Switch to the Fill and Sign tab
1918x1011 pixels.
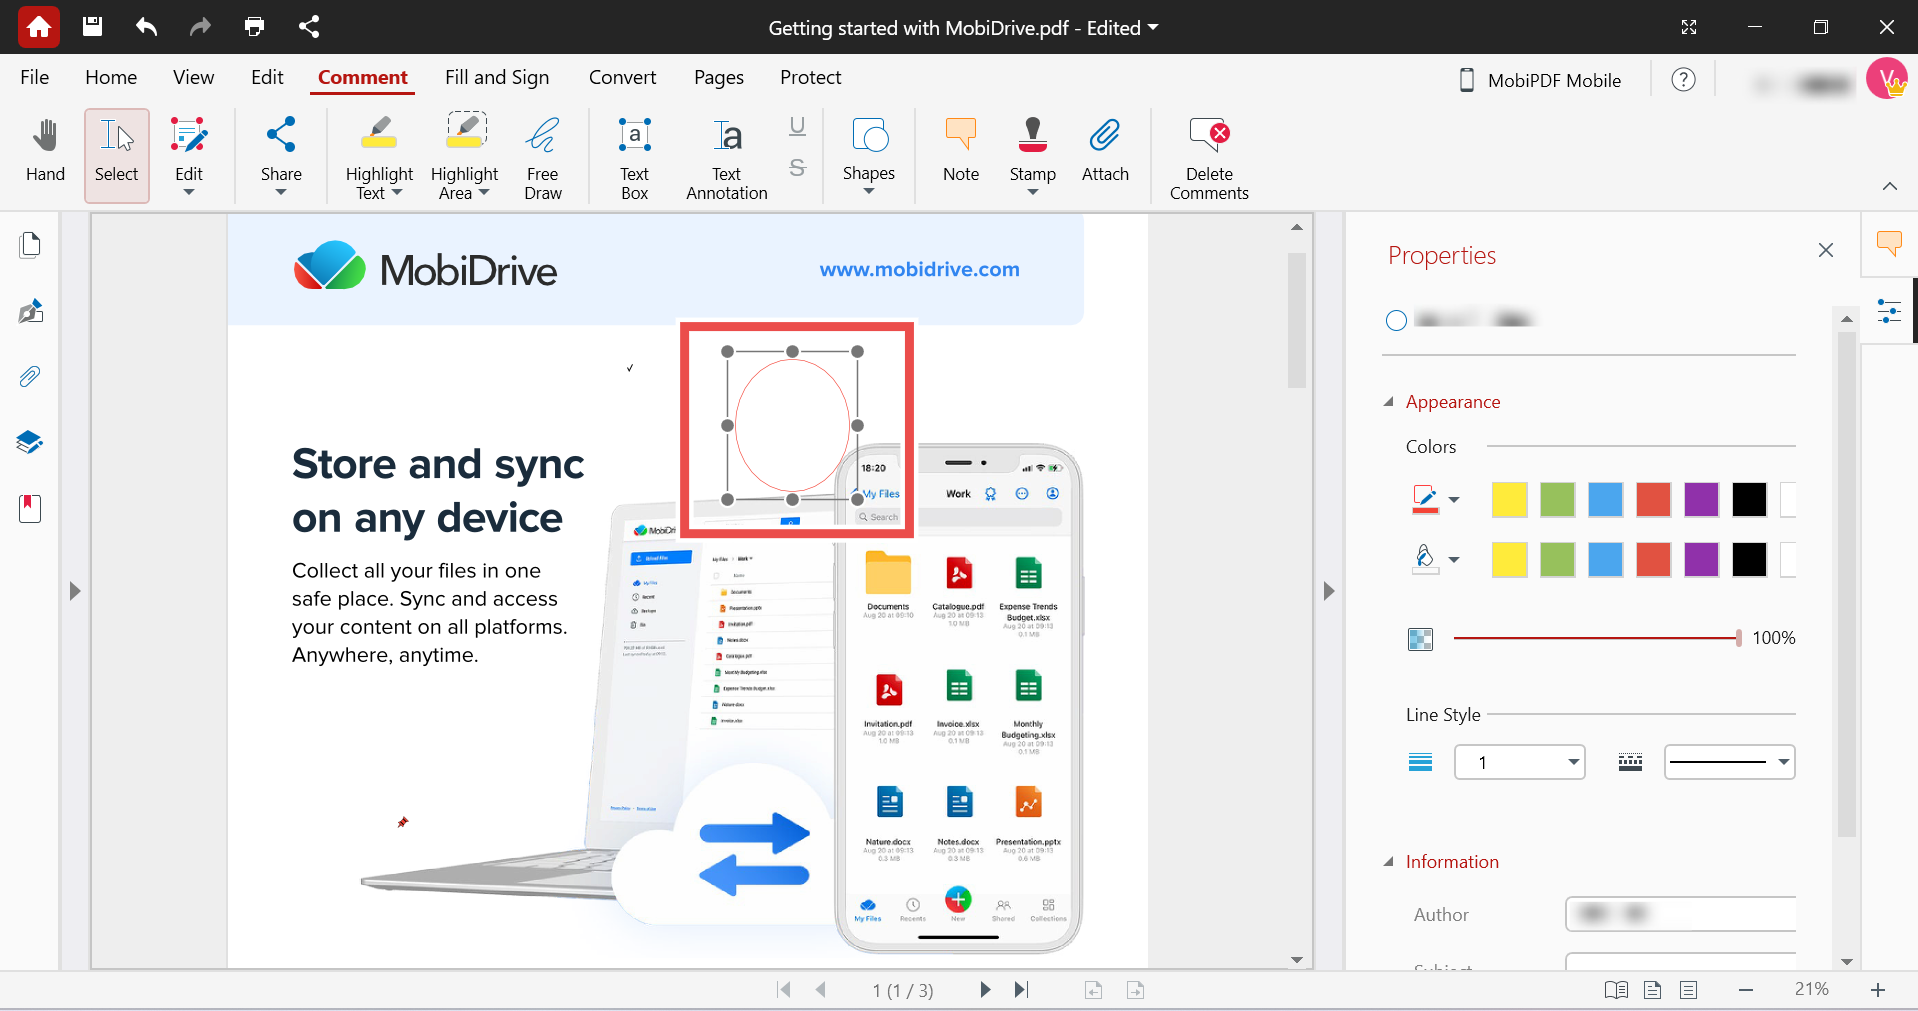click(497, 77)
